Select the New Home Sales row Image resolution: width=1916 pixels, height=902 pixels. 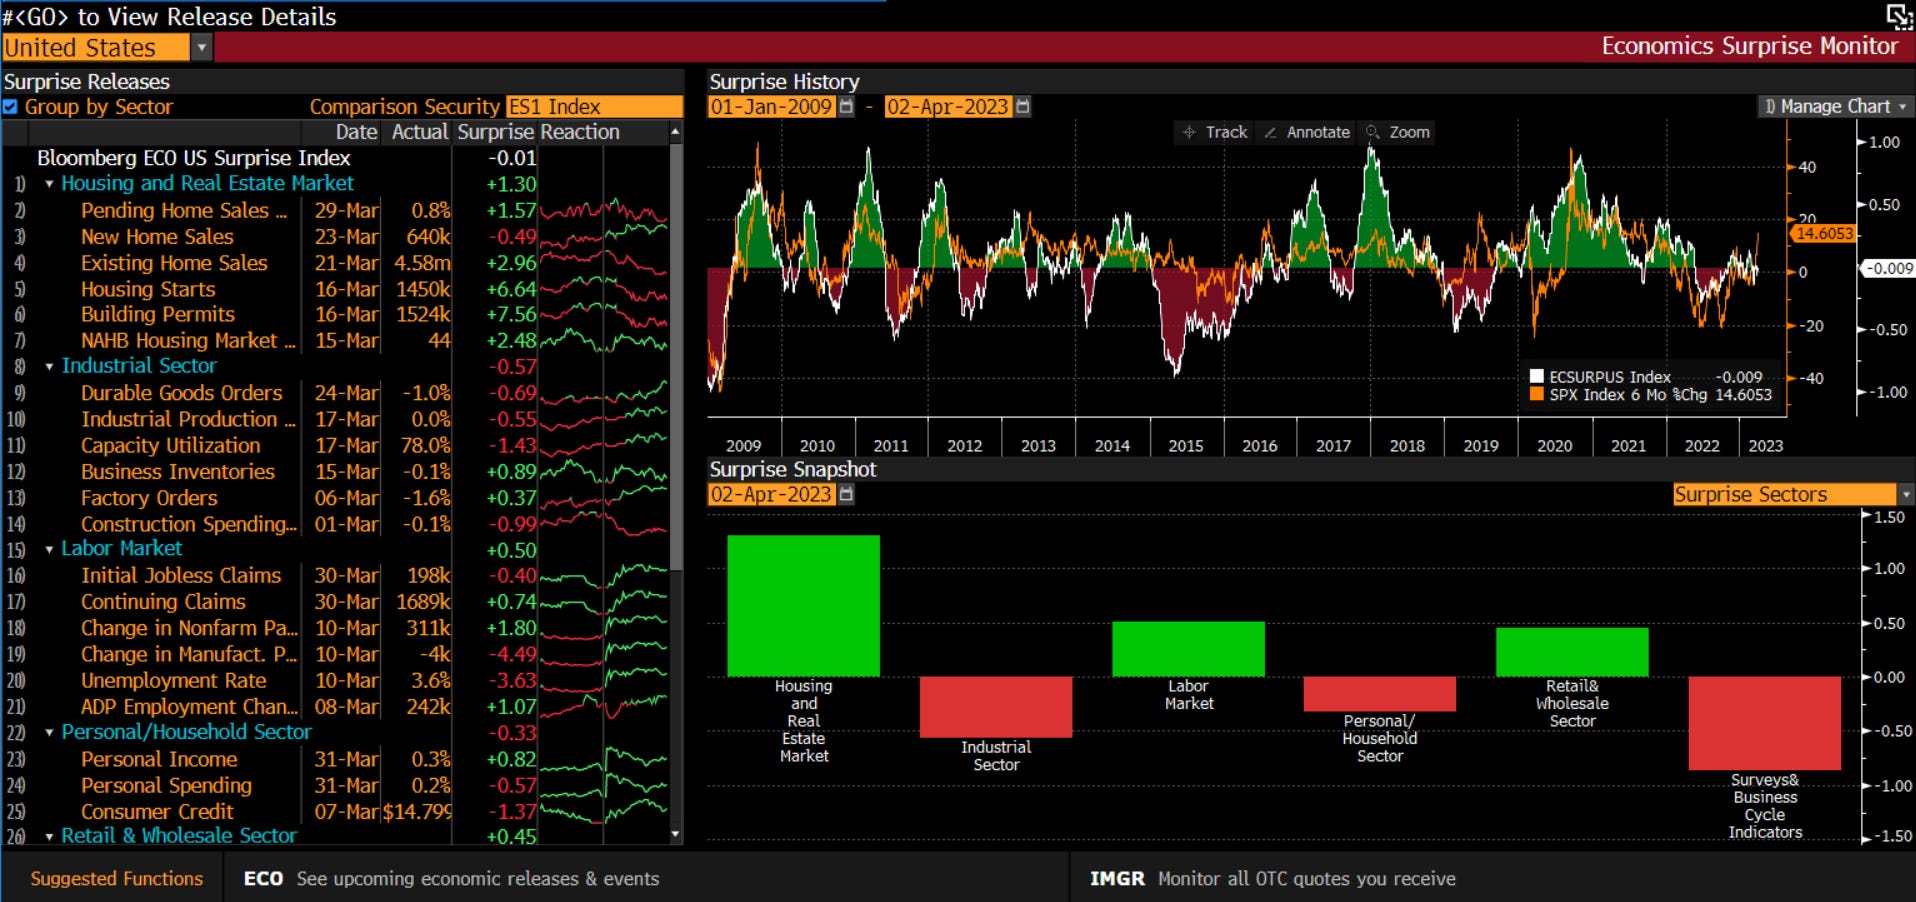coord(335,237)
